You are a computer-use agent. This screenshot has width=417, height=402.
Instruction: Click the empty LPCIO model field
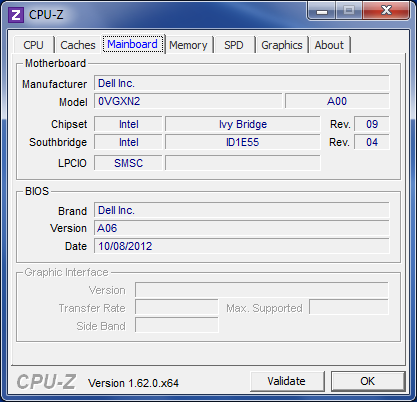coord(243,163)
